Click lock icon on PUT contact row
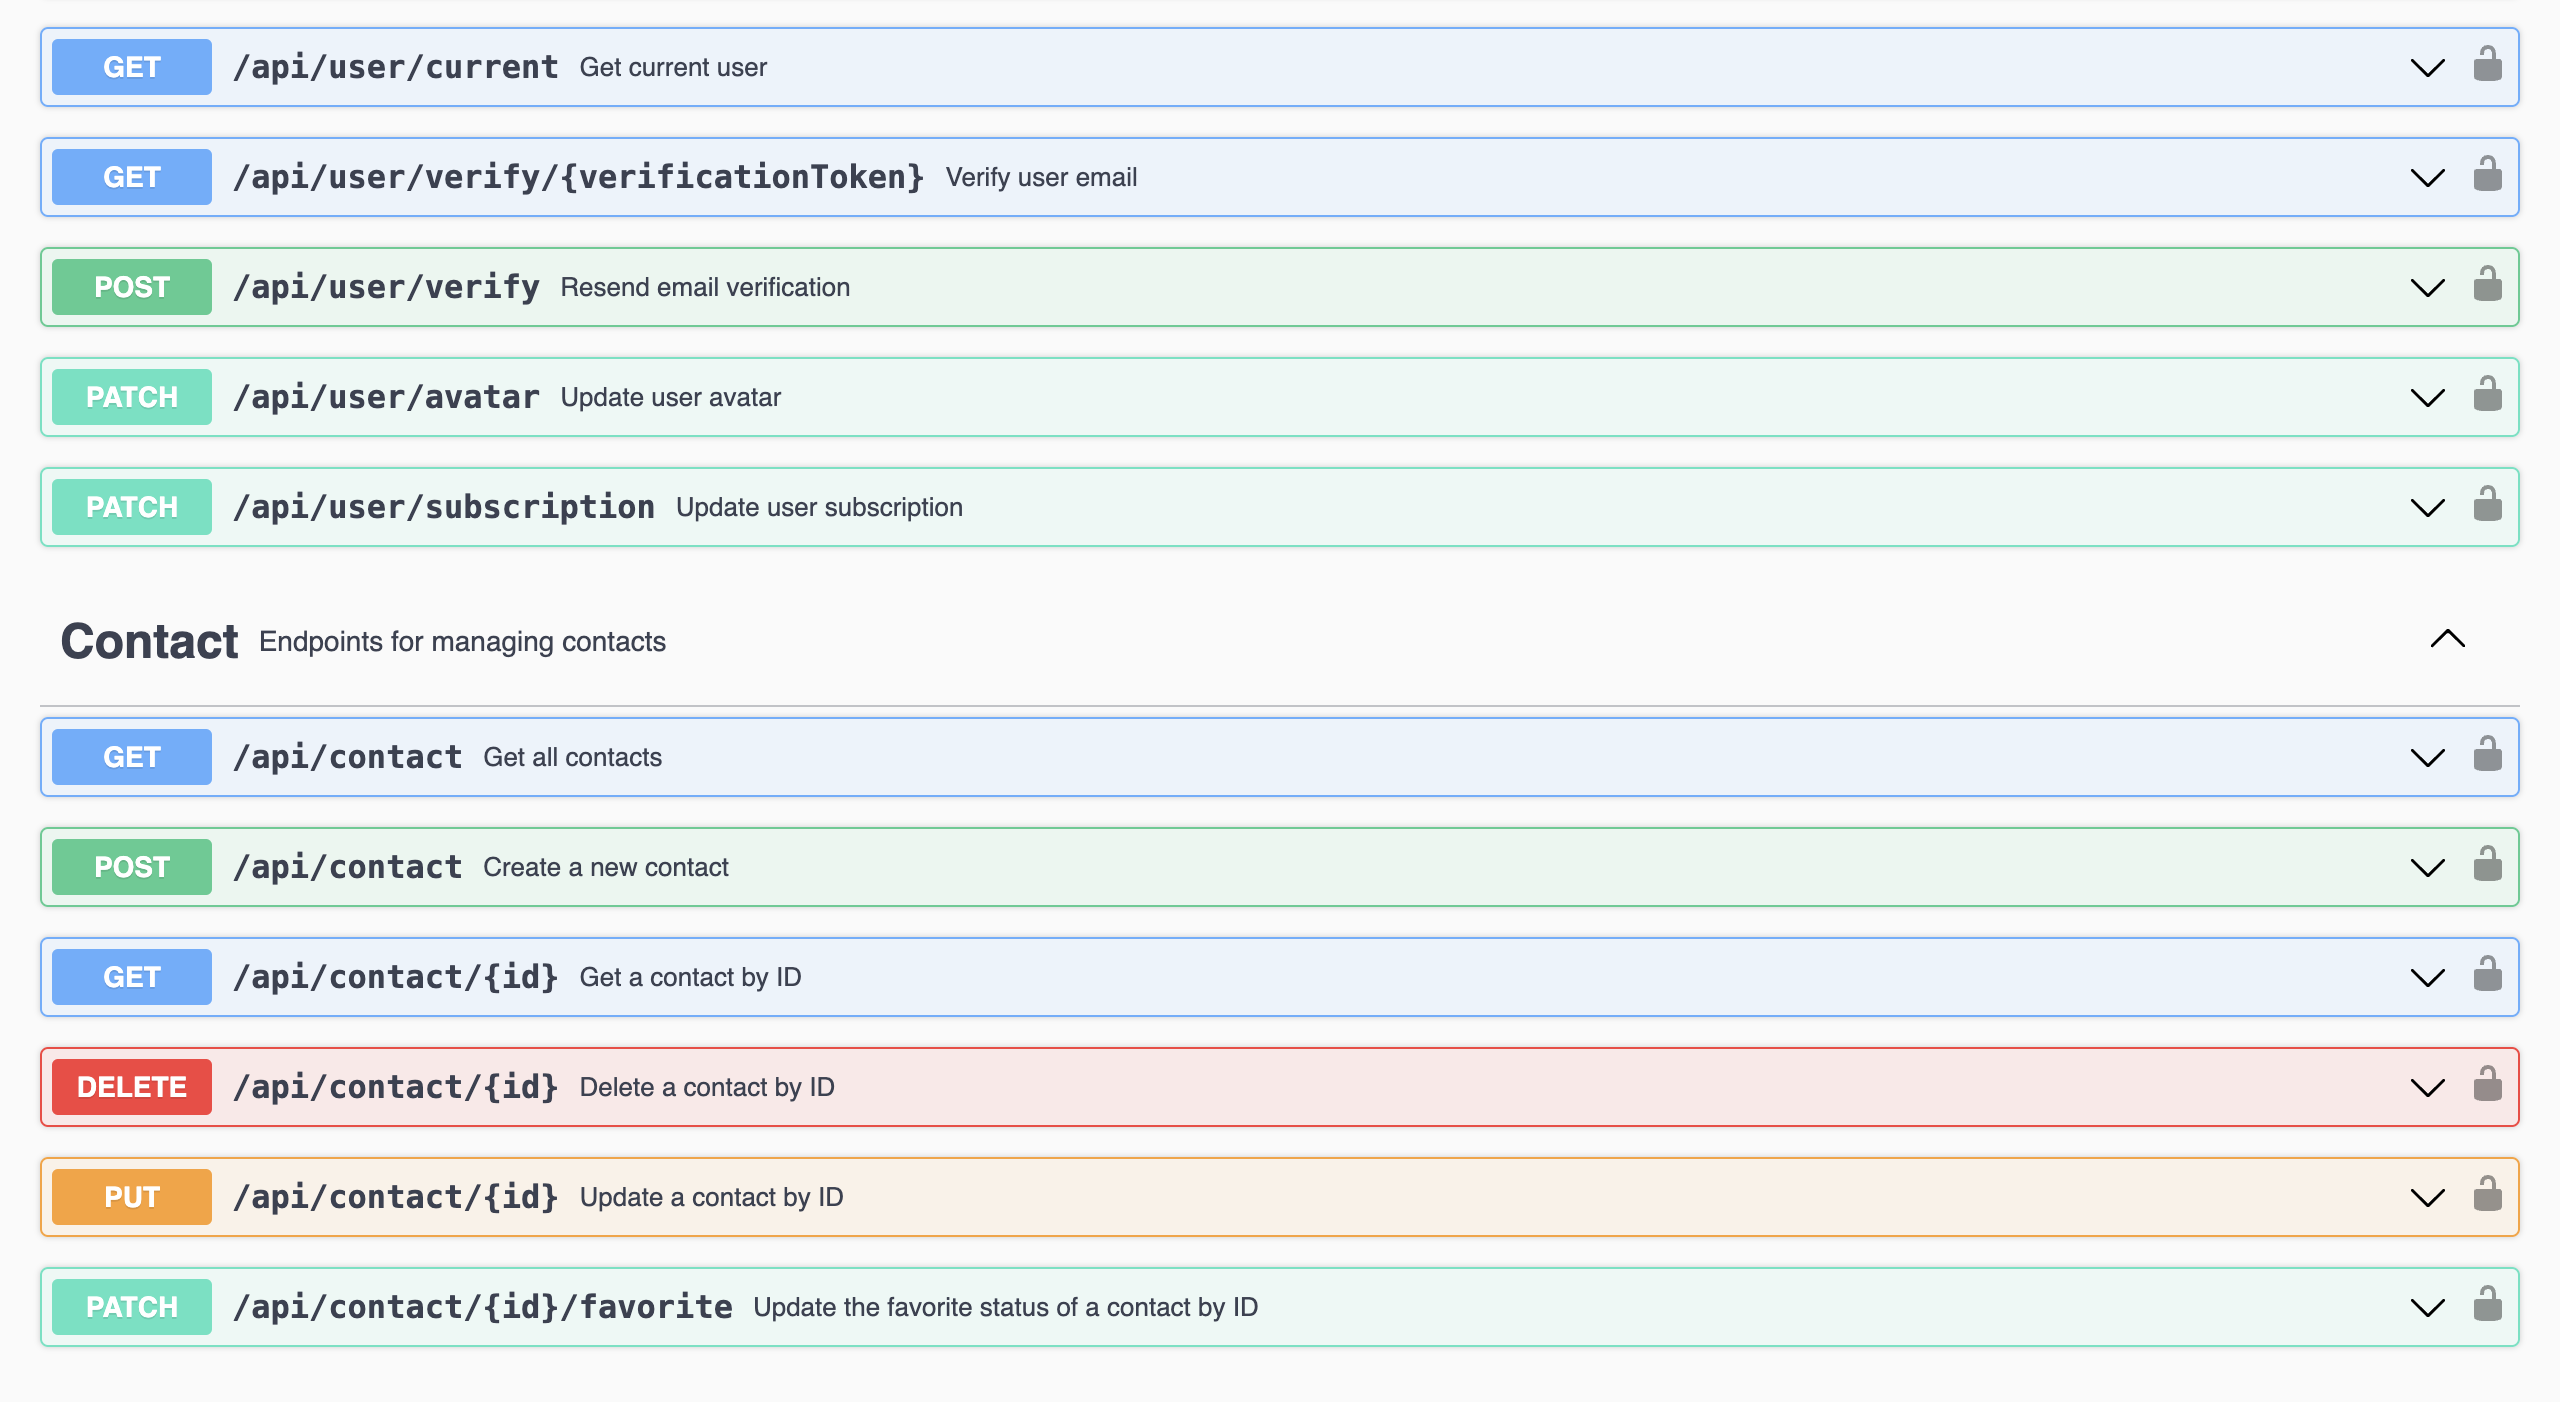The image size is (2560, 1402). pos(2487,1195)
